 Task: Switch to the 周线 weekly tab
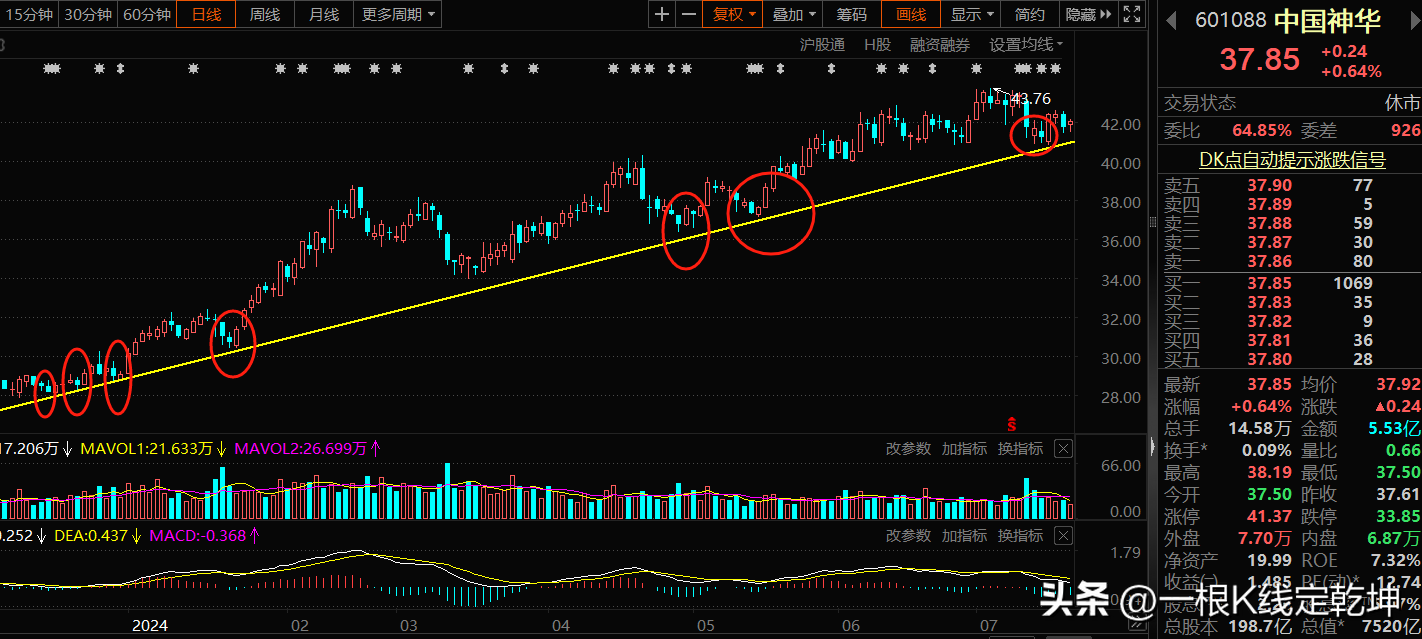point(265,14)
